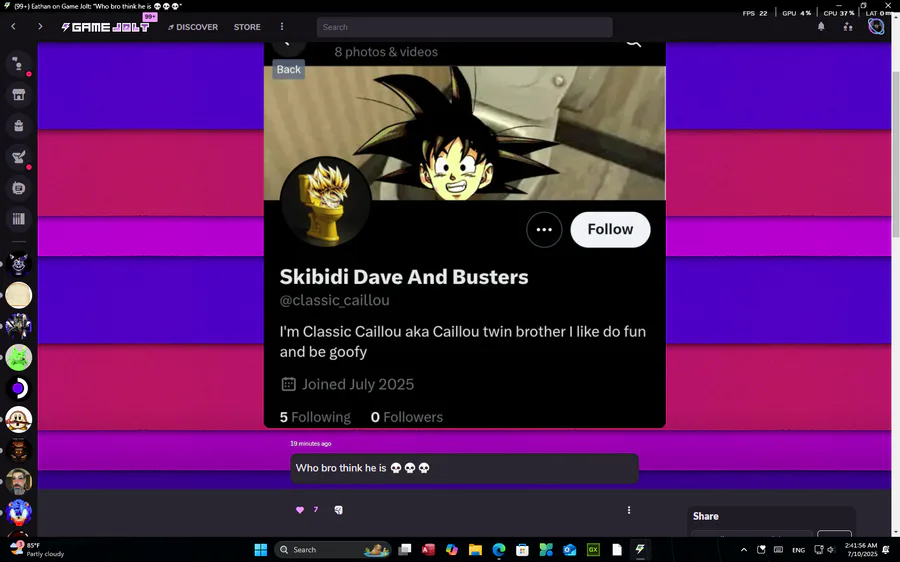Click the 19 minutes ago timestamp

point(311,443)
